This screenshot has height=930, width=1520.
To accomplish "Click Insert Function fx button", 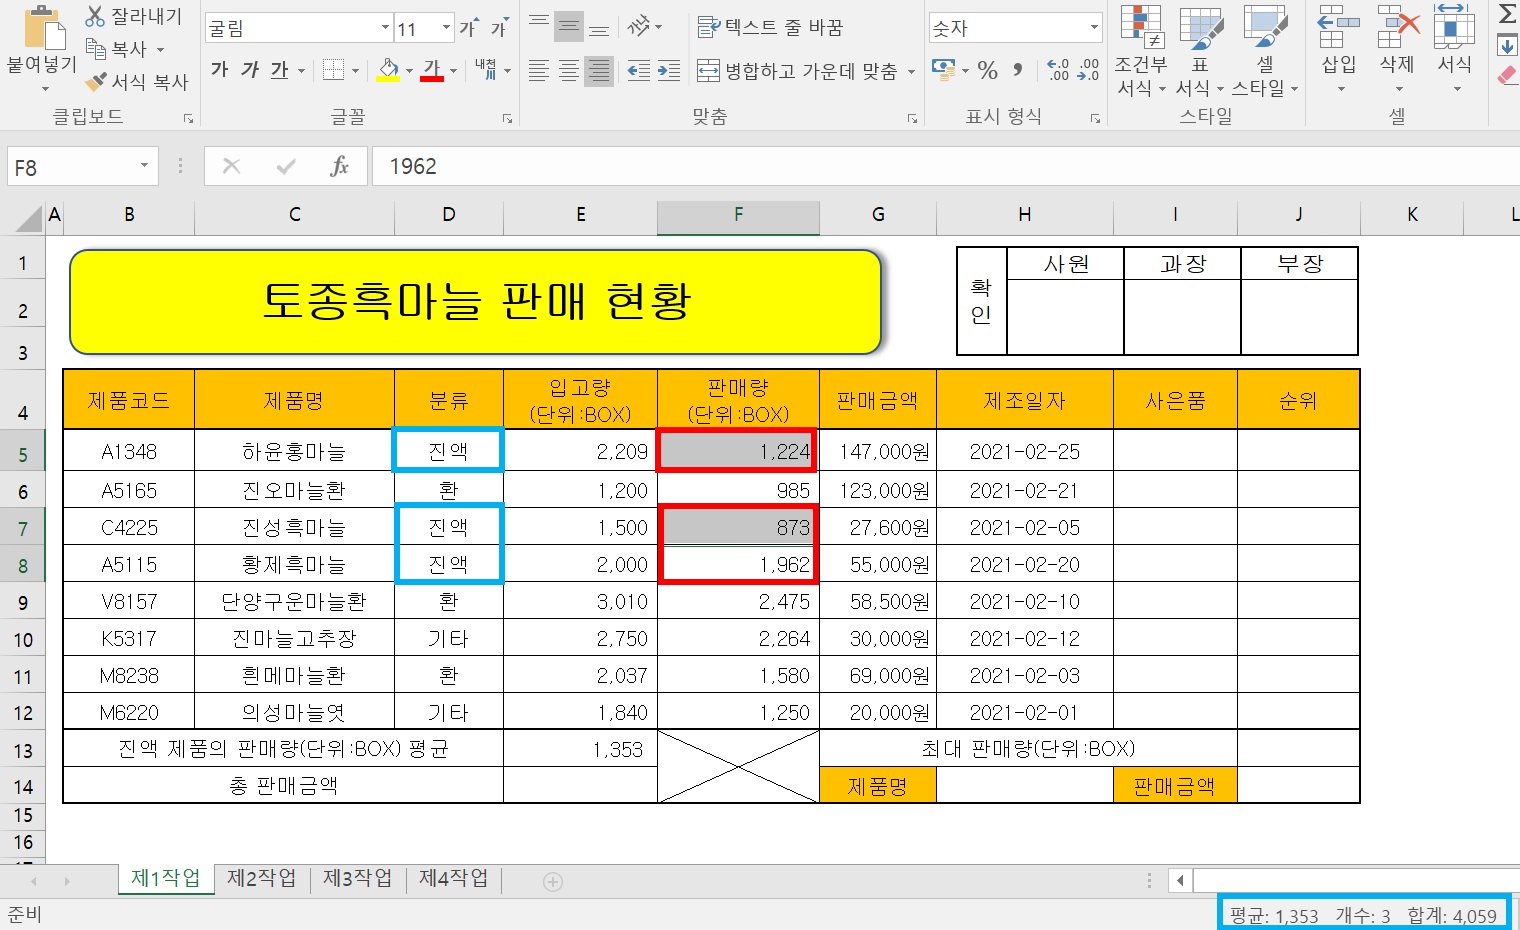I will (339, 167).
